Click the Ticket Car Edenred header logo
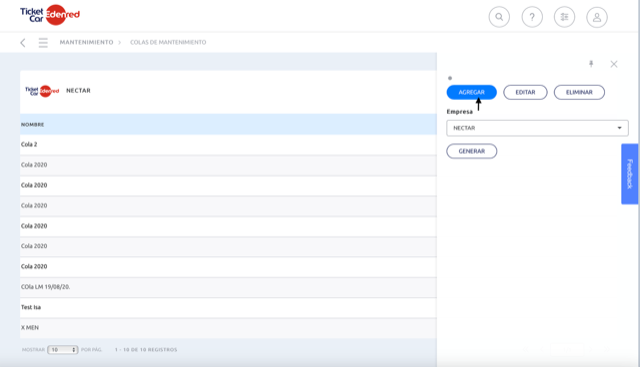 click(x=50, y=15)
